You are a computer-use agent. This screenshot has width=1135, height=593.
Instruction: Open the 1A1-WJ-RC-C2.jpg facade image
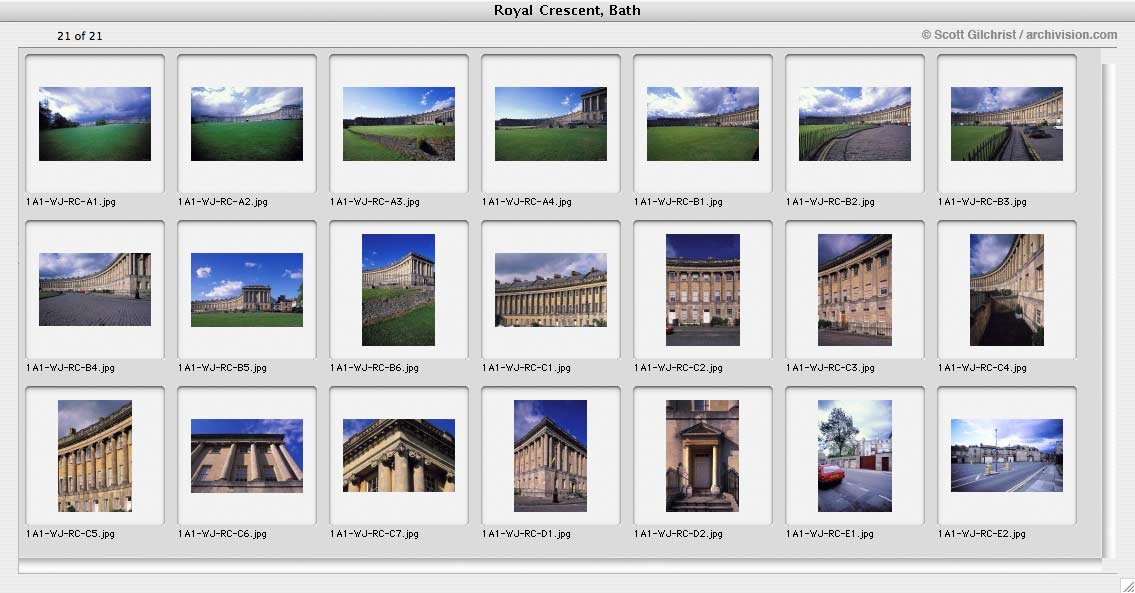click(703, 290)
